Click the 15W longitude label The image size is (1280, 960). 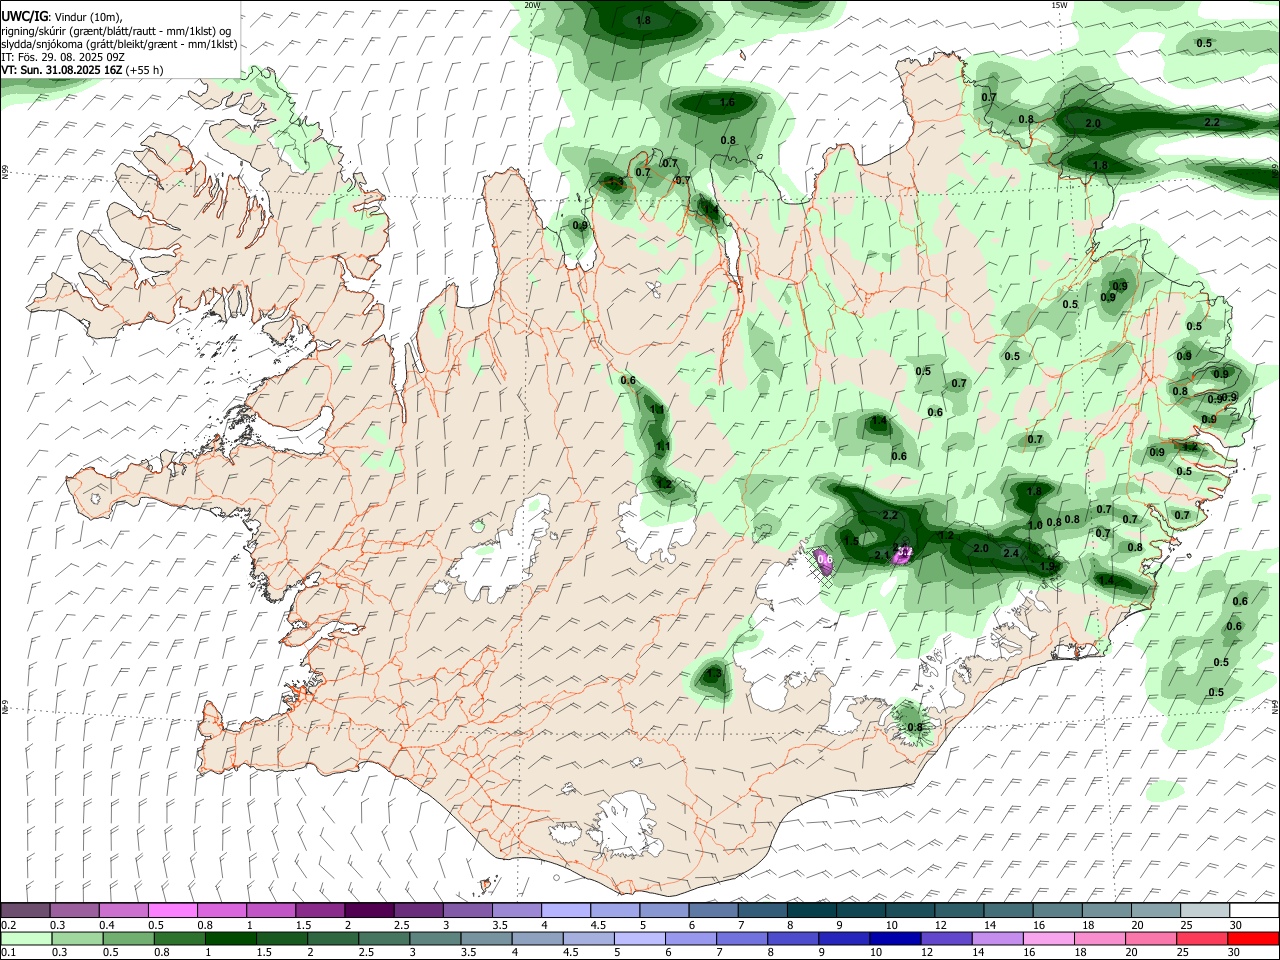[1059, 5]
